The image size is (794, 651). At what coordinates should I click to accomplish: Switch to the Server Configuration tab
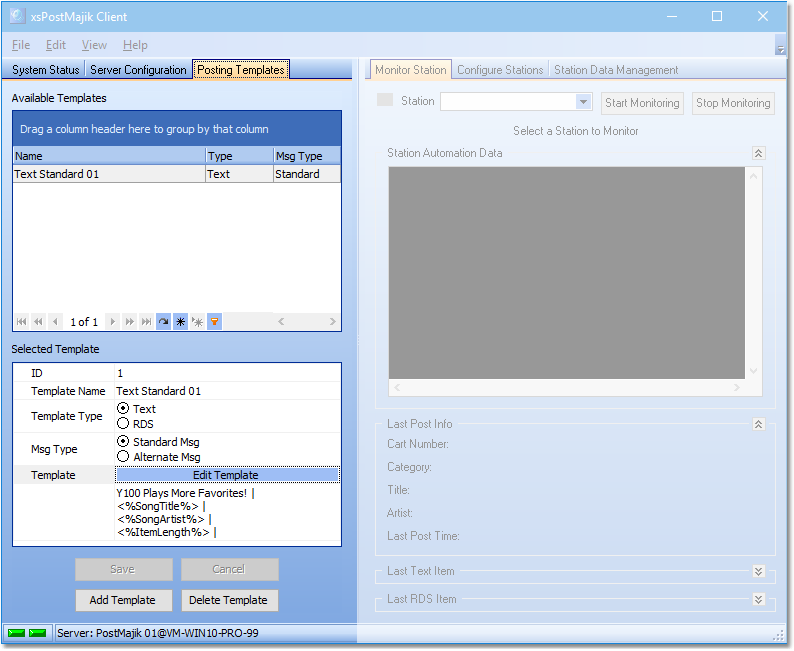(x=138, y=70)
